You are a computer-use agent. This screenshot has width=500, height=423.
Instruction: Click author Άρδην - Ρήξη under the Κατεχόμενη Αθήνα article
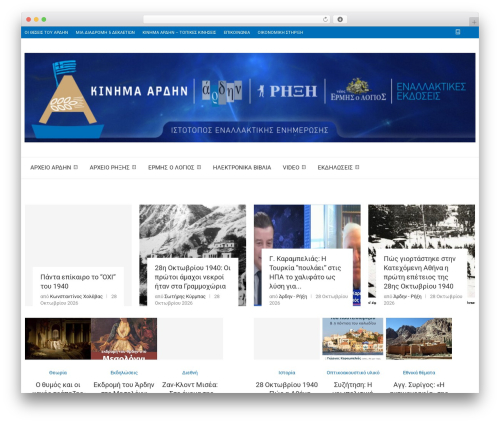coord(407,296)
